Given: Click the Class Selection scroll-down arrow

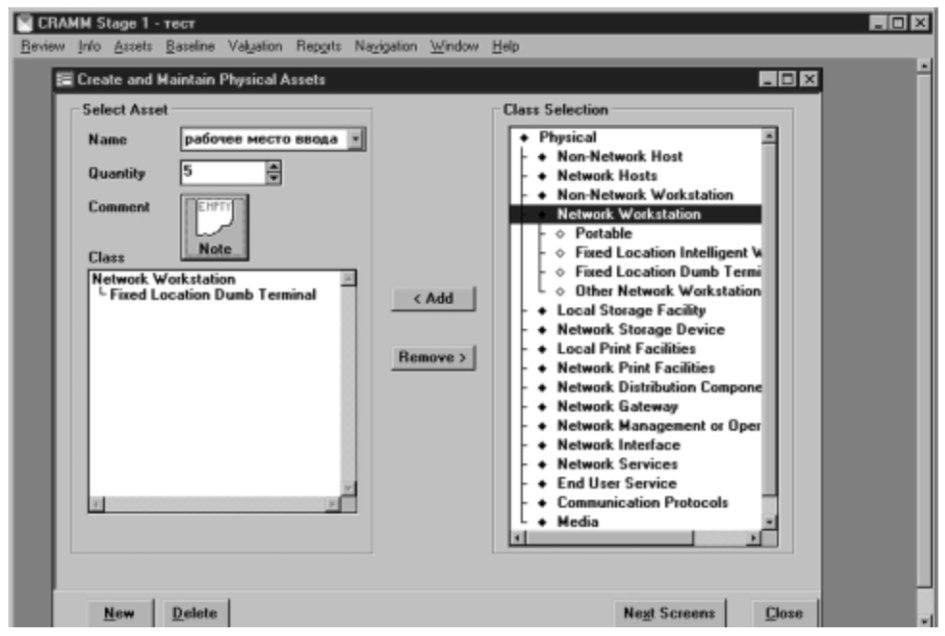Looking at the screenshot, I should click(769, 523).
